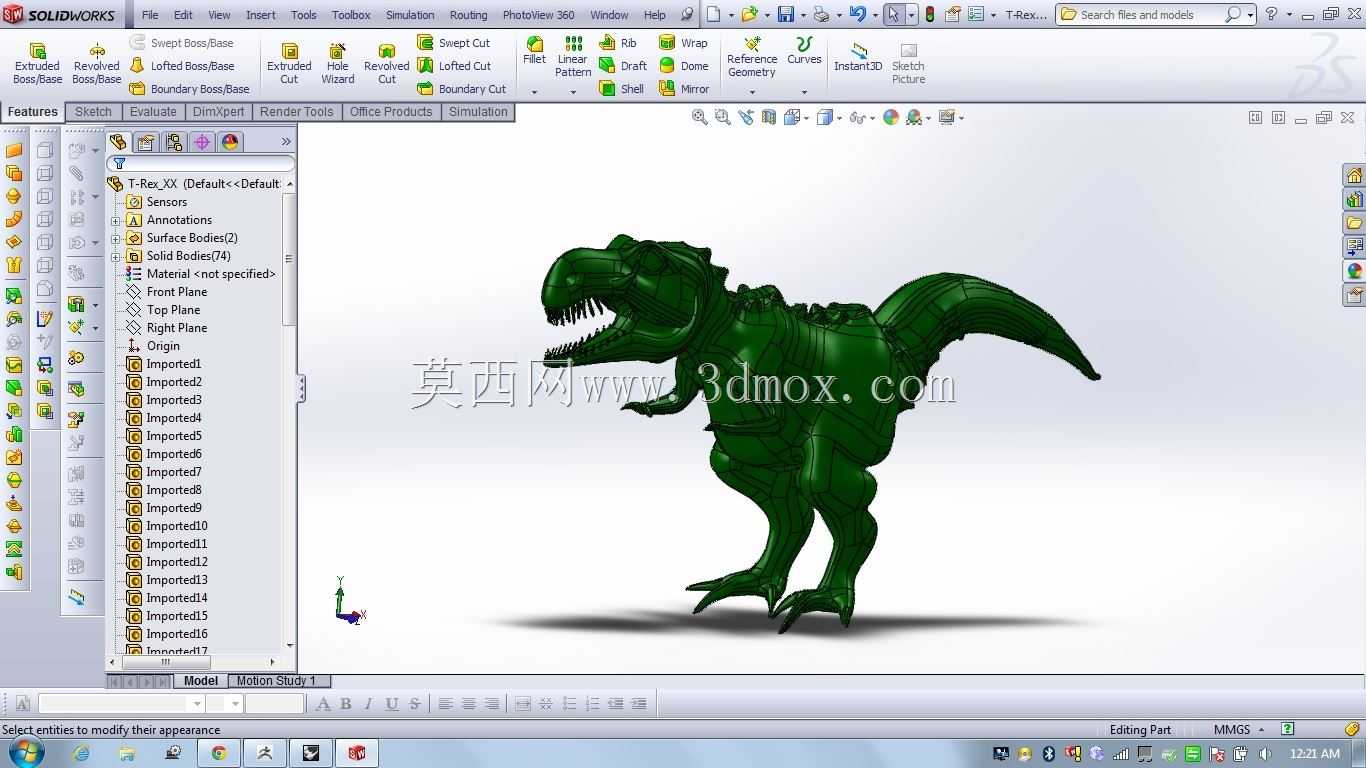Click the Swept Boss/Base command
This screenshot has width=1366, height=768.
182,43
